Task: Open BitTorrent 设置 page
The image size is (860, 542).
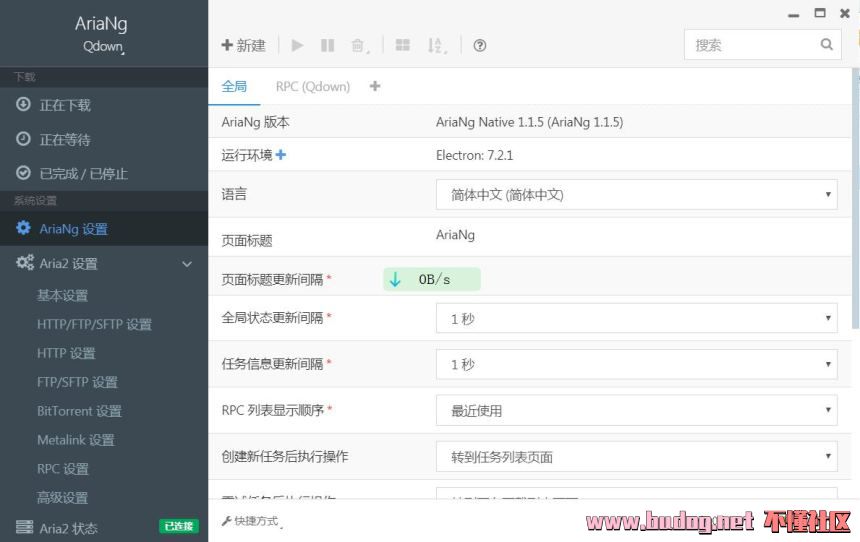Action: click(x=80, y=411)
